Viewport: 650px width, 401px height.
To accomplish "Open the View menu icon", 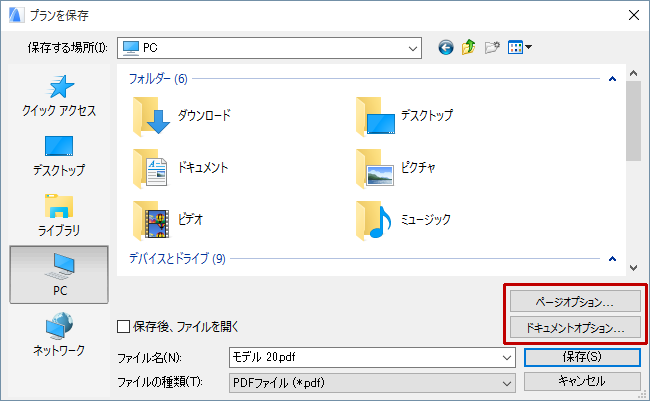I will [x=519, y=47].
